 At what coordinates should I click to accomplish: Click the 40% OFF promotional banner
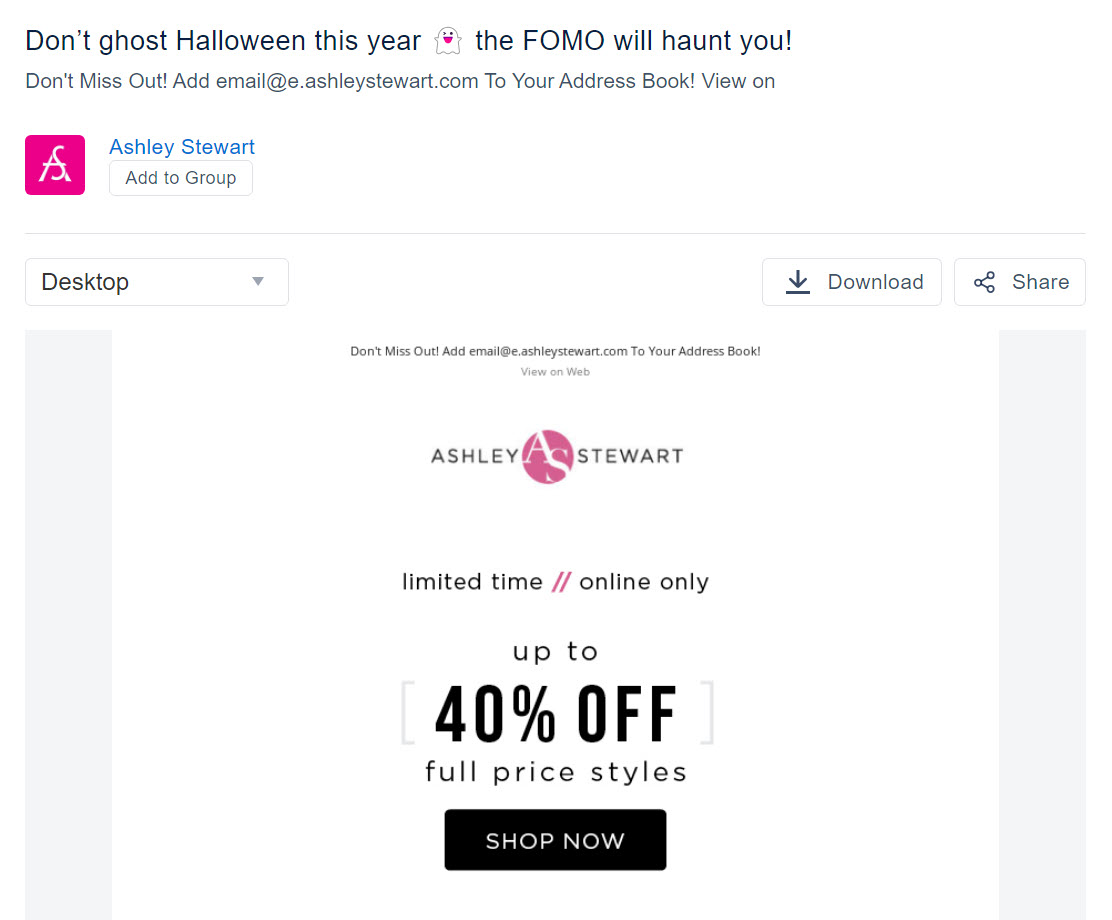555,712
